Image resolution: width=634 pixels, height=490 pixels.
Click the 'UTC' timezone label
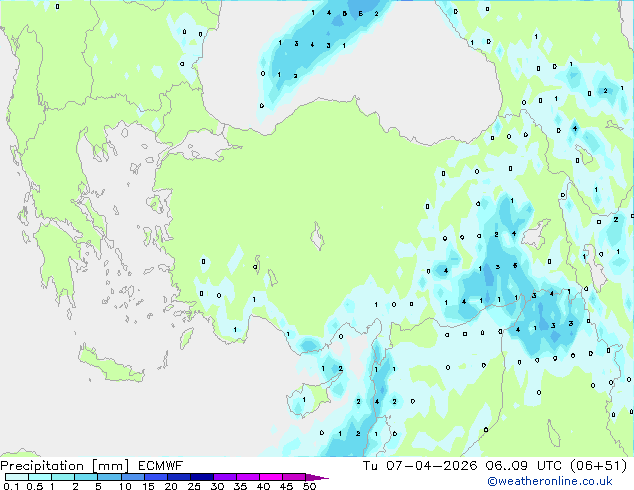(x=549, y=466)
